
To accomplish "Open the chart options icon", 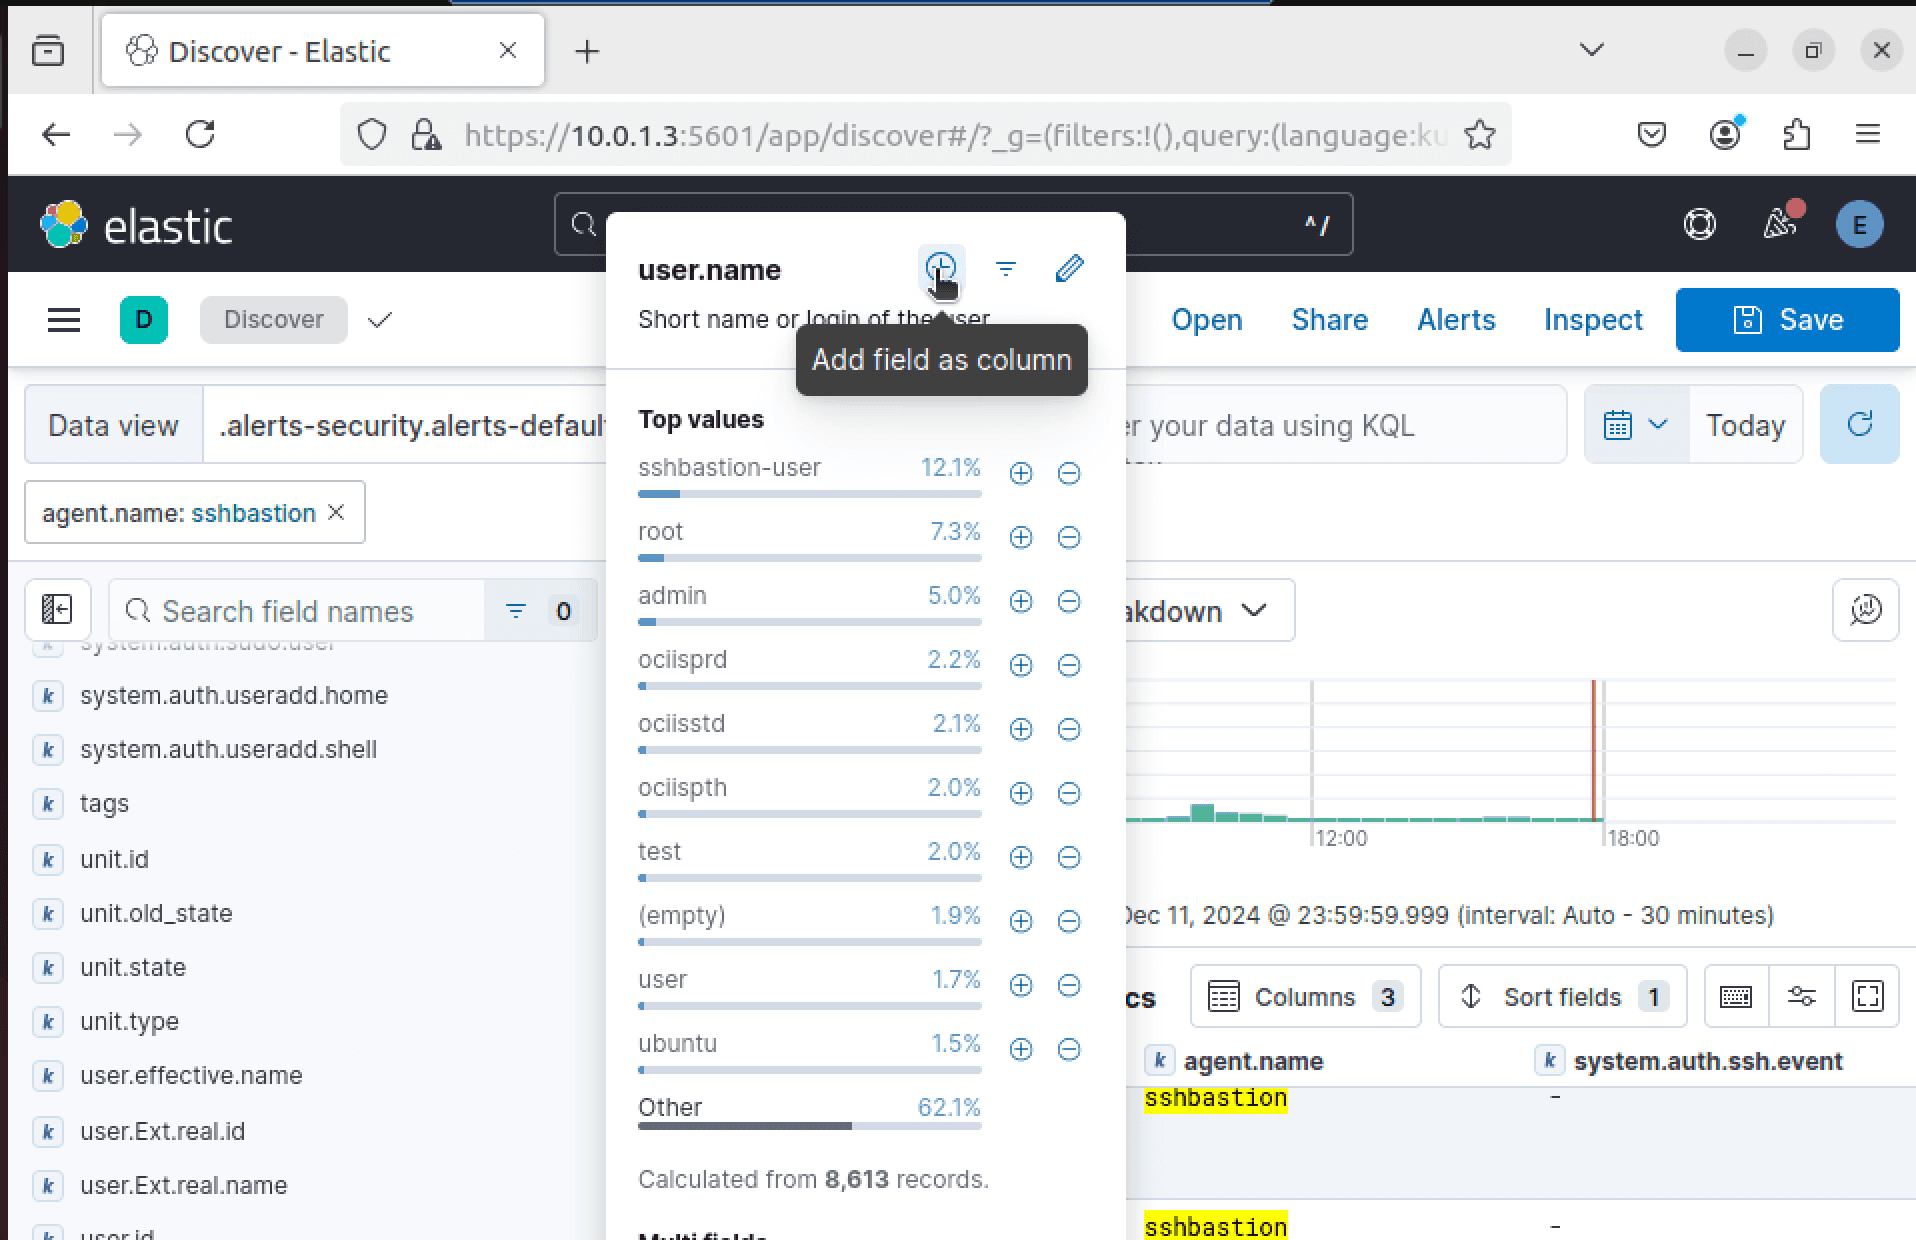I will [1866, 610].
